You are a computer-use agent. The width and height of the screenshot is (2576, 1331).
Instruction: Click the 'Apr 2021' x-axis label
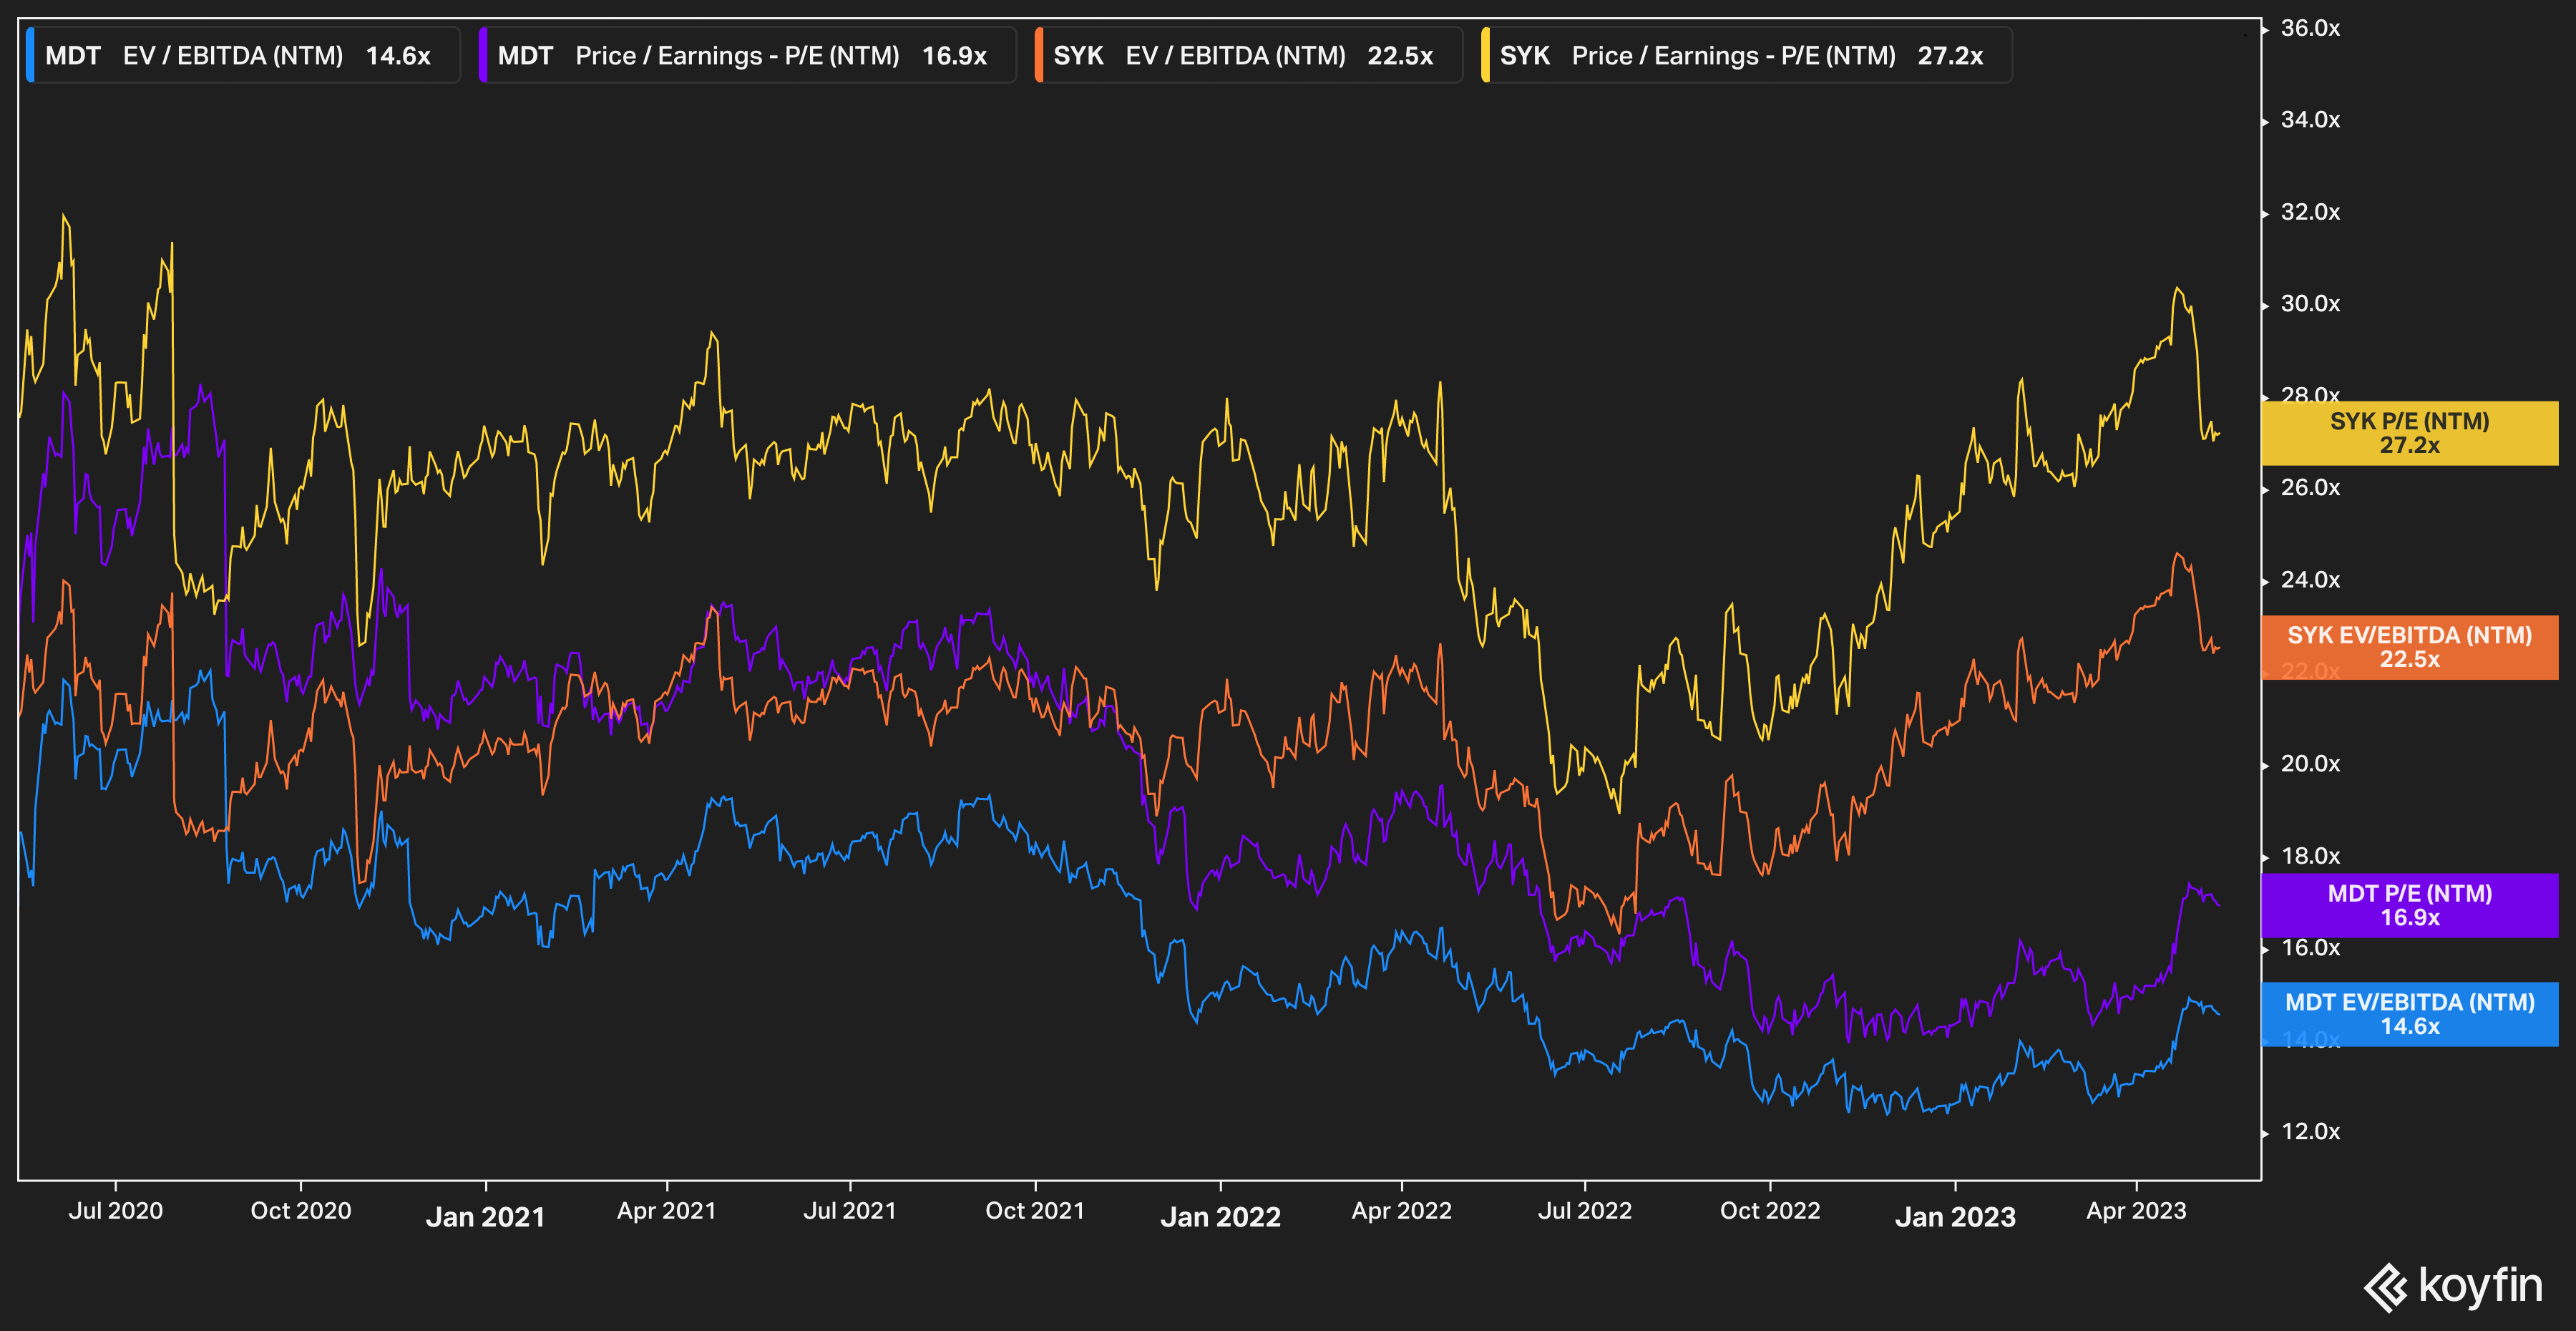click(x=667, y=1211)
